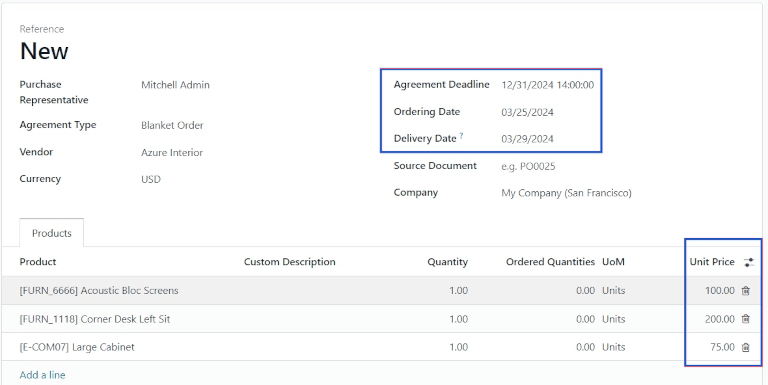The height and width of the screenshot is (385, 768).
Task: Sort by the UoM column header
Action: point(613,262)
